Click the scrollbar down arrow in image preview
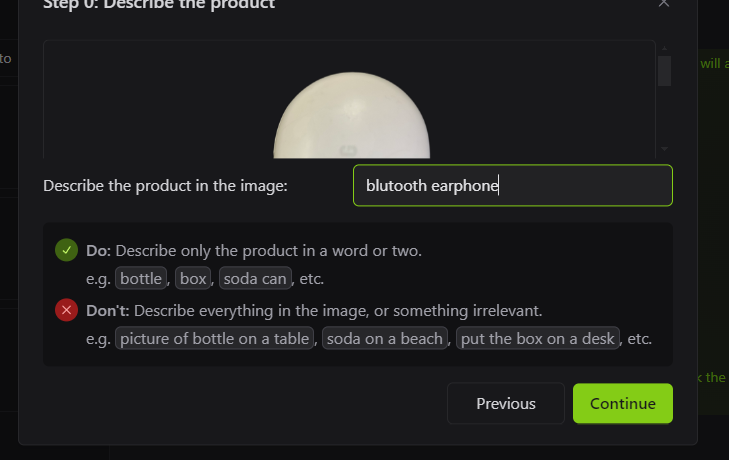The width and height of the screenshot is (729, 460). point(664,149)
